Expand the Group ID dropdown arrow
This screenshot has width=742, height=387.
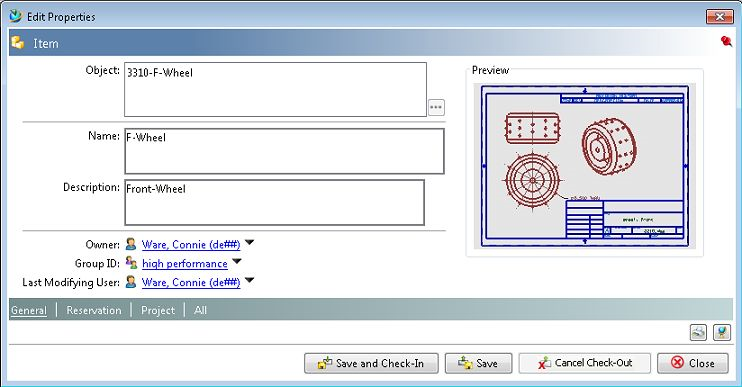[237, 261]
